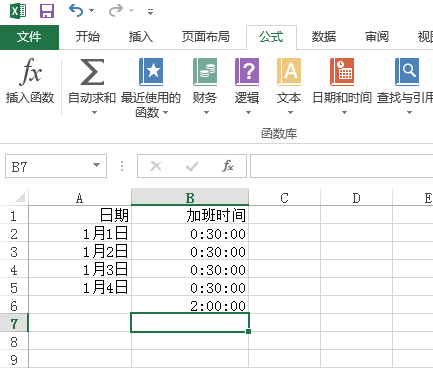Select column D header
The image size is (433, 368).
(356, 198)
